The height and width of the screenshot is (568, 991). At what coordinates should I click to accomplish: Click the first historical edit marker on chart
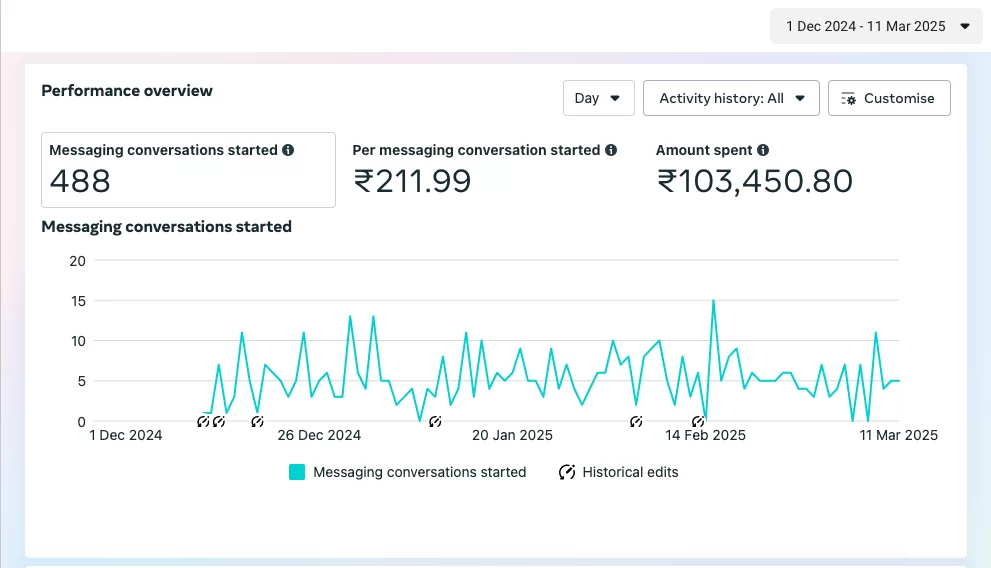click(x=204, y=422)
